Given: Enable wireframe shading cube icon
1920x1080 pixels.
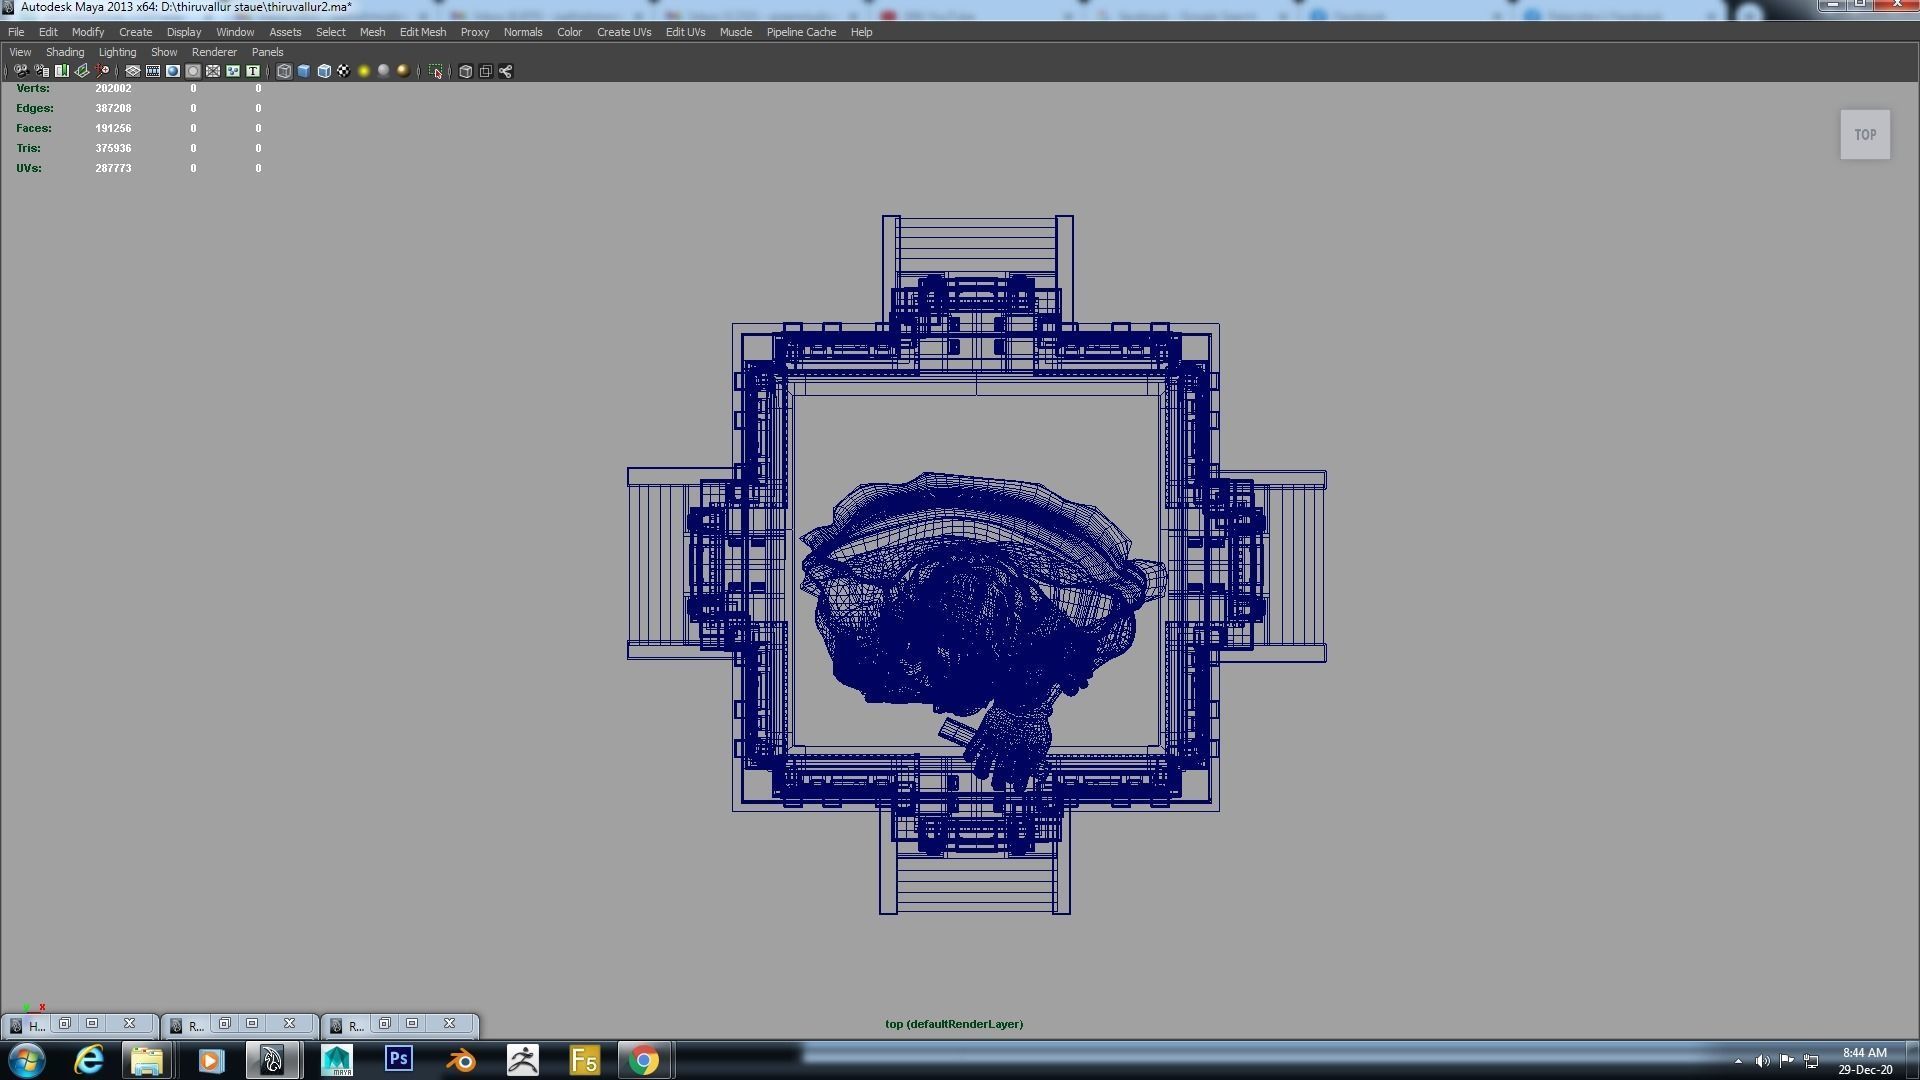Looking at the screenshot, I should point(284,71).
